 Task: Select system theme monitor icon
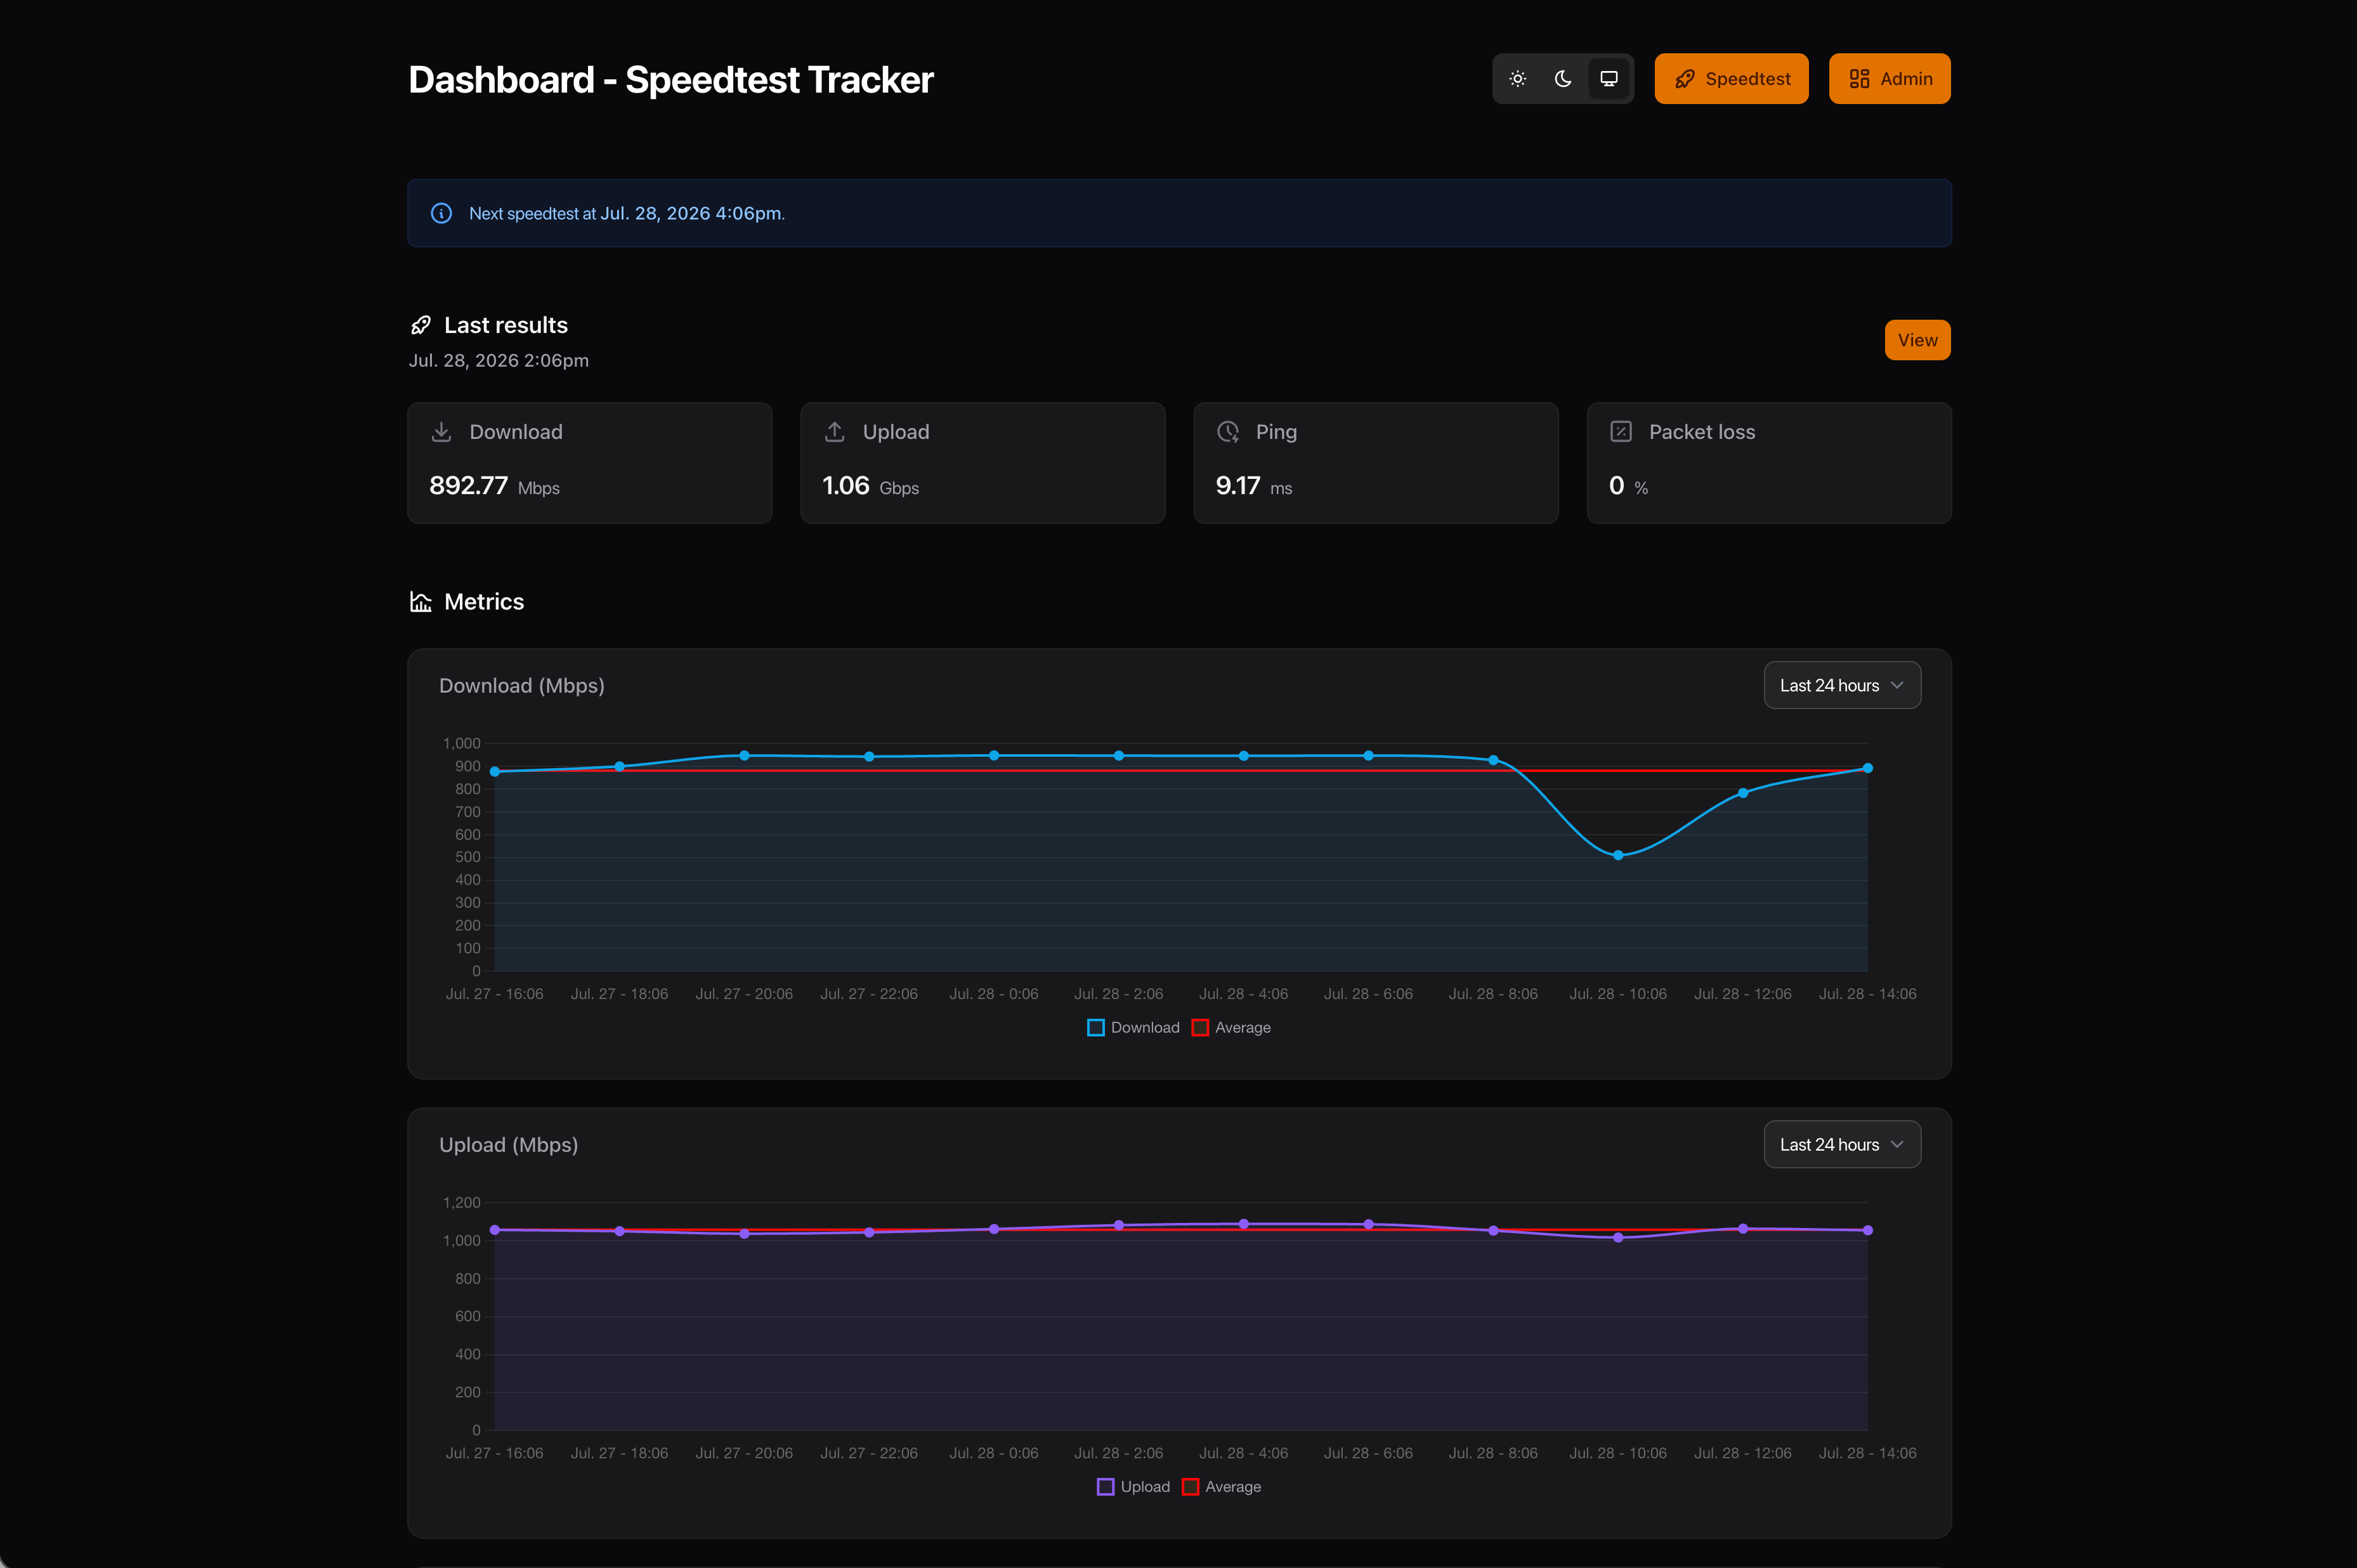[1608, 79]
